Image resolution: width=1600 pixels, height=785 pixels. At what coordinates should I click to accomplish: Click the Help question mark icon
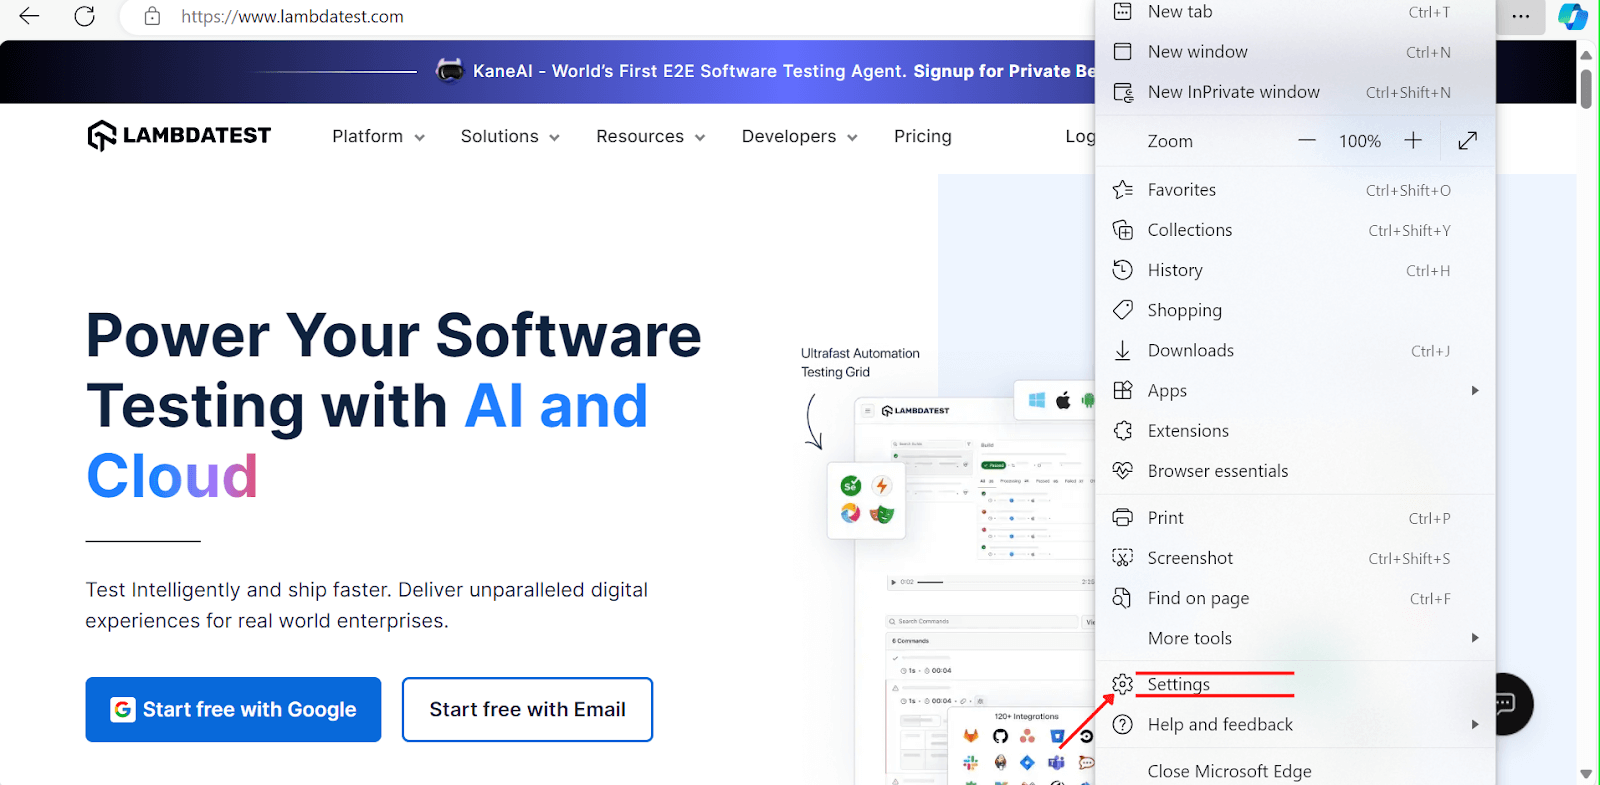(x=1123, y=724)
